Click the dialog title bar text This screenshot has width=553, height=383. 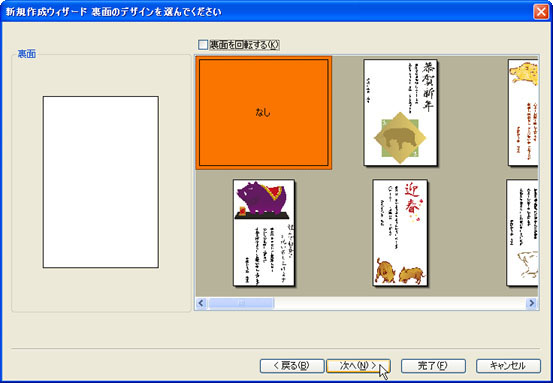coord(114,12)
